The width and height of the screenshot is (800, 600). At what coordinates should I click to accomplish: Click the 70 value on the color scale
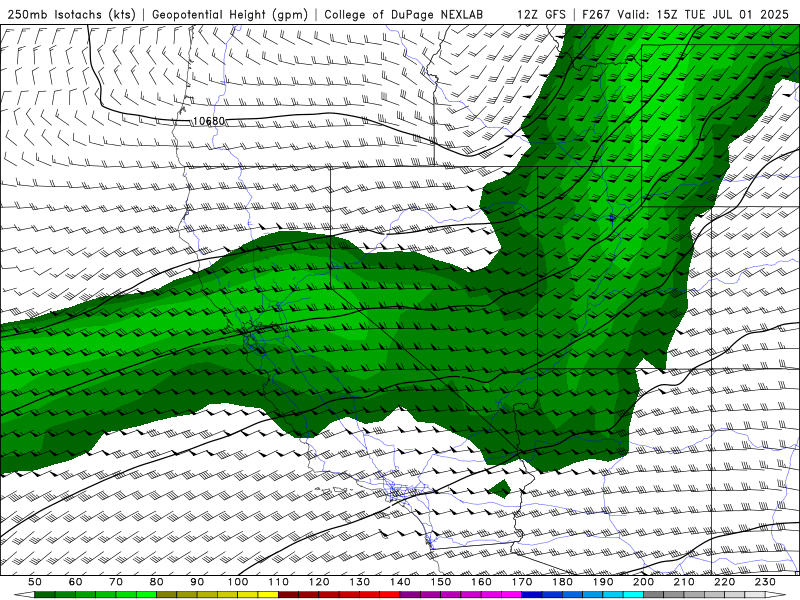pos(116,582)
